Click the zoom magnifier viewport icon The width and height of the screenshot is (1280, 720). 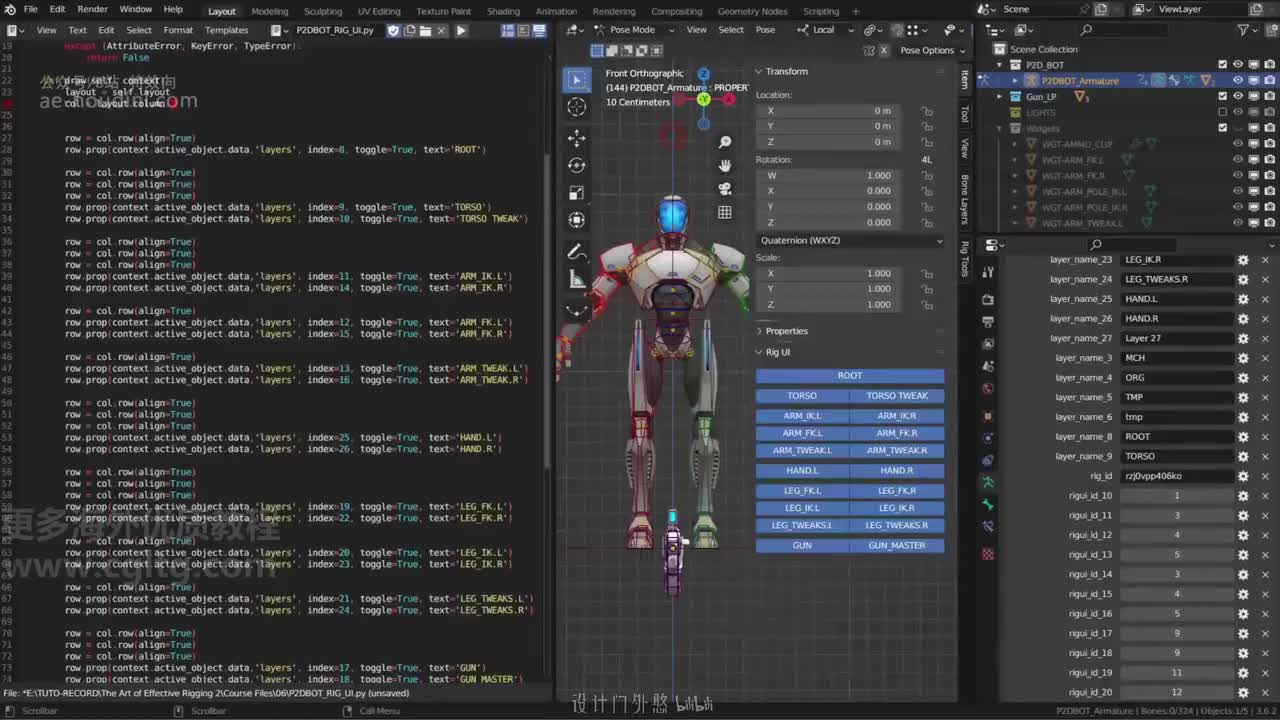[x=725, y=142]
